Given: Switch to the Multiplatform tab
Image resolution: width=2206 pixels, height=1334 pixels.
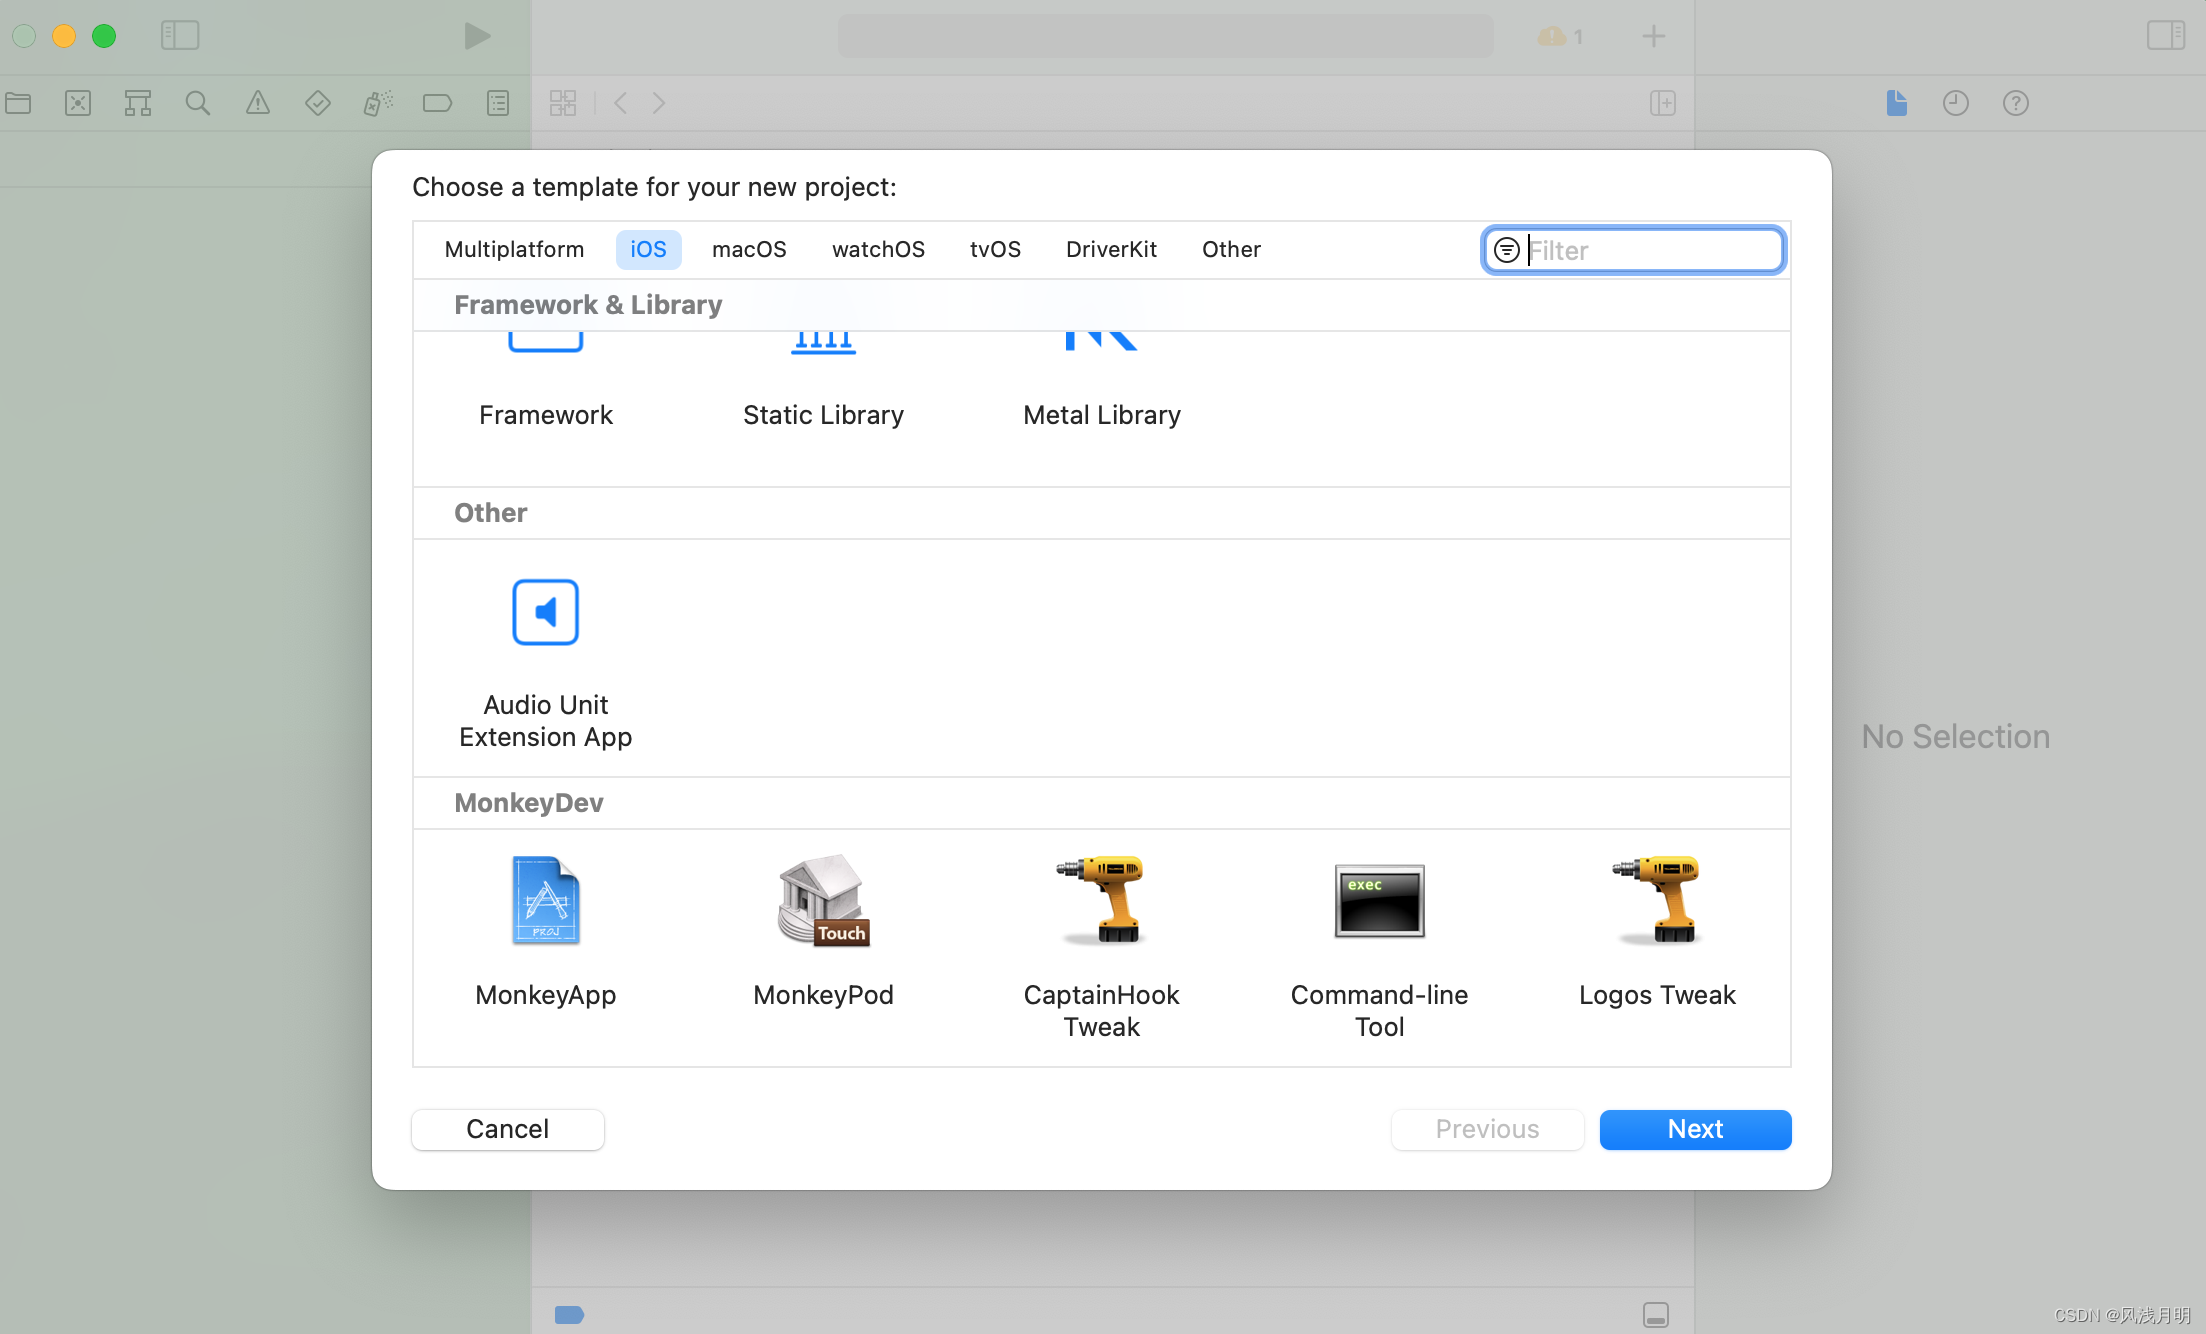Looking at the screenshot, I should point(514,249).
